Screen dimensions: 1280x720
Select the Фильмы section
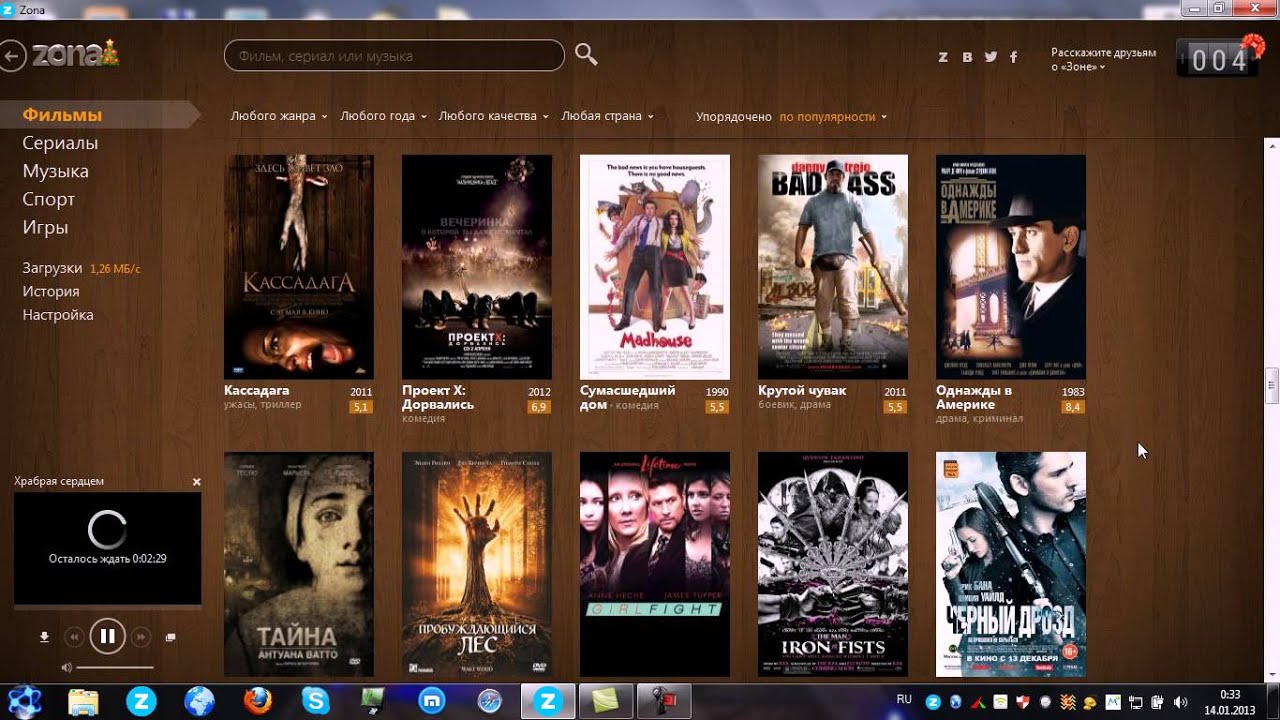[x=62, y=115]
